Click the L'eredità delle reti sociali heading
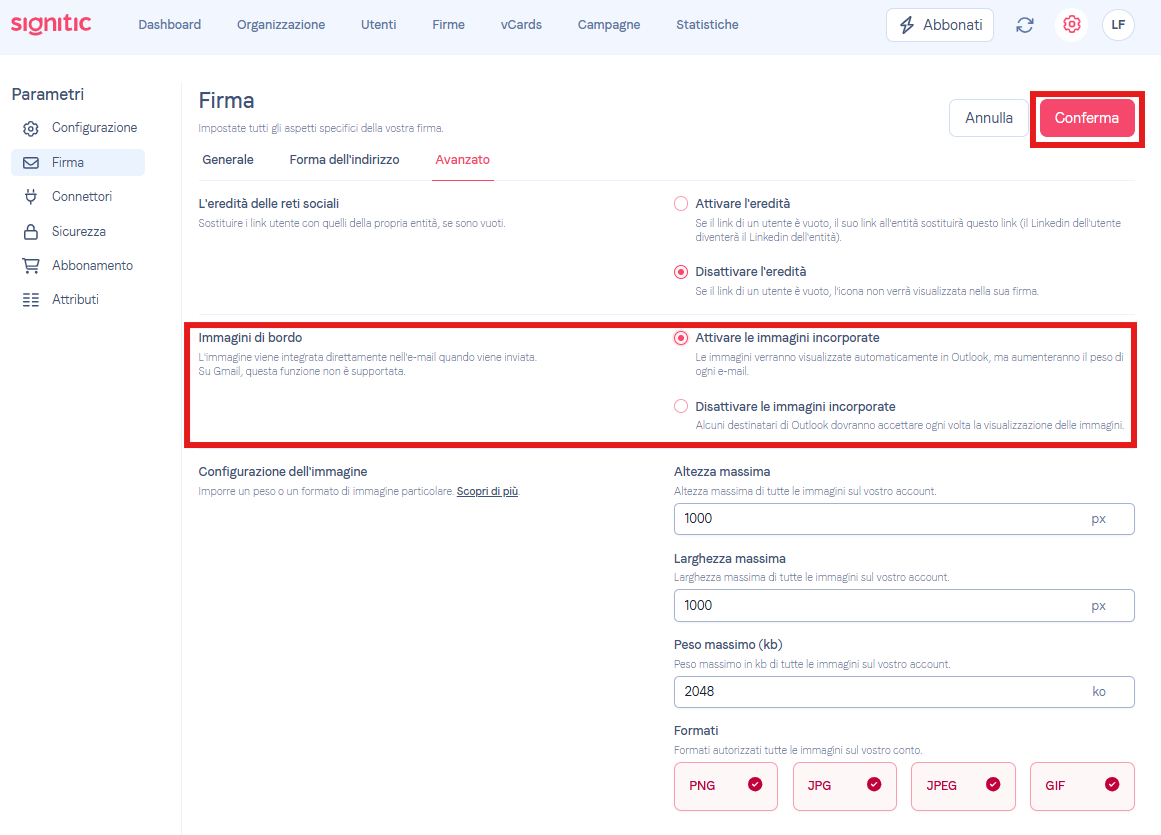This screenshot has height=835, width=1161. (269, 204)
